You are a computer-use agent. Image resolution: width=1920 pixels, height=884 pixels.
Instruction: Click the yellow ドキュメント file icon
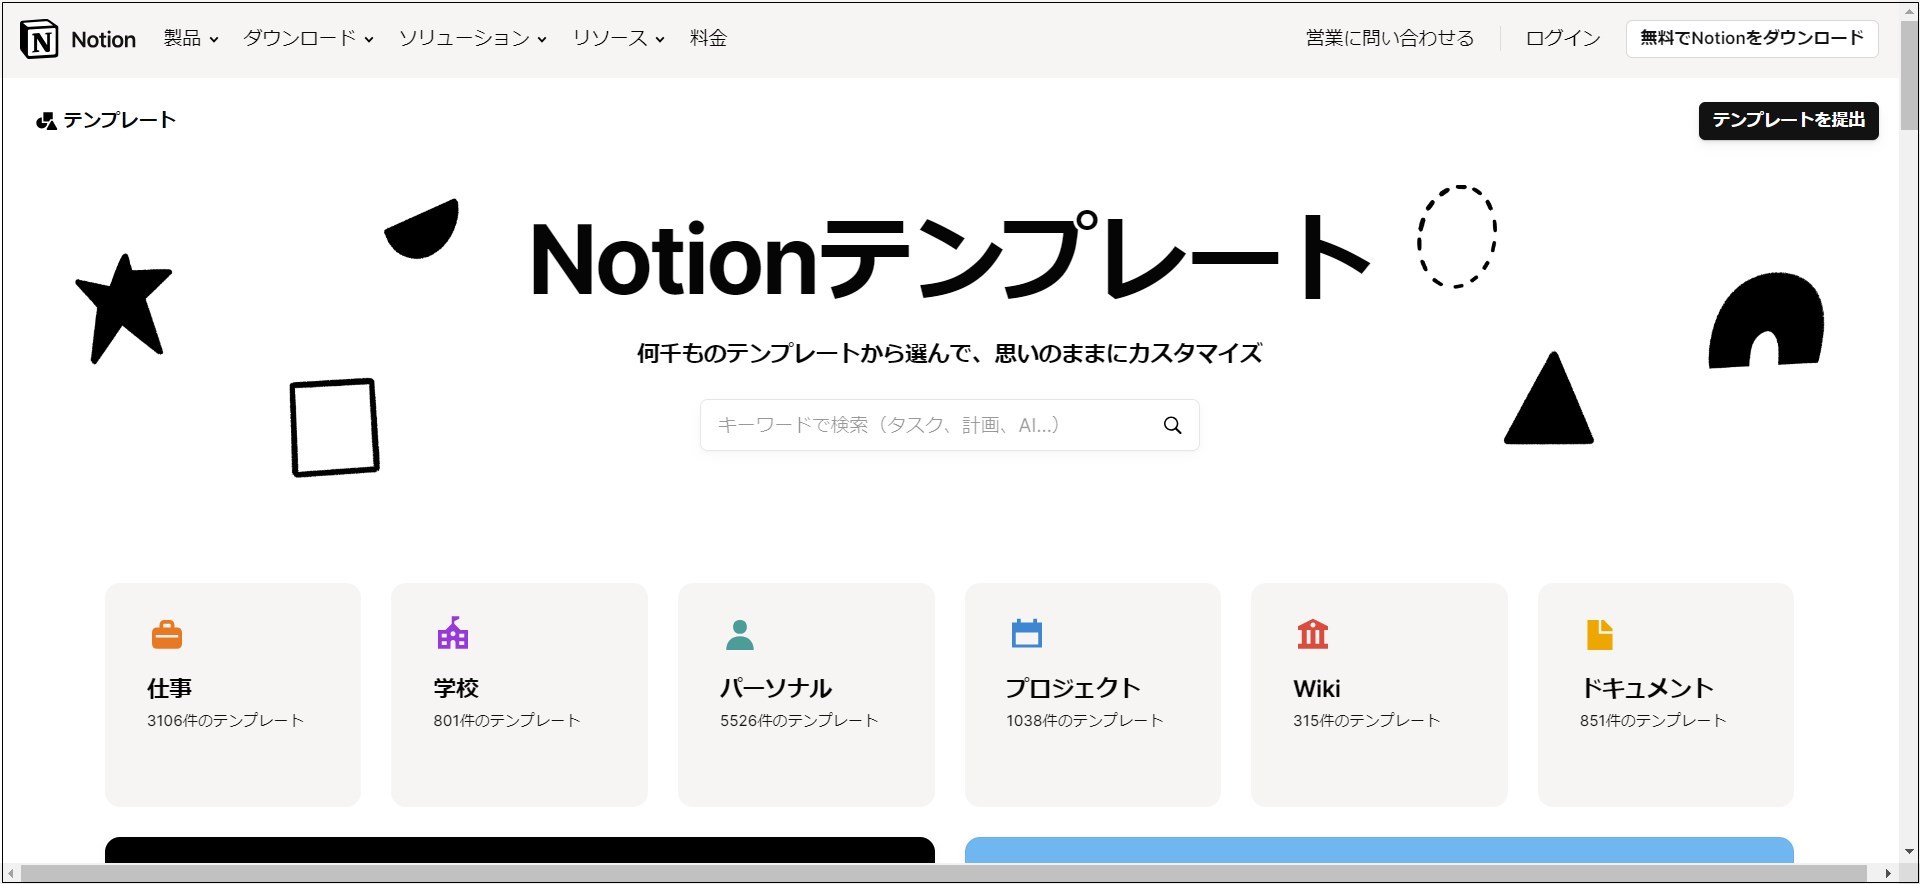pyautogui.click(x=1599, y=635)
